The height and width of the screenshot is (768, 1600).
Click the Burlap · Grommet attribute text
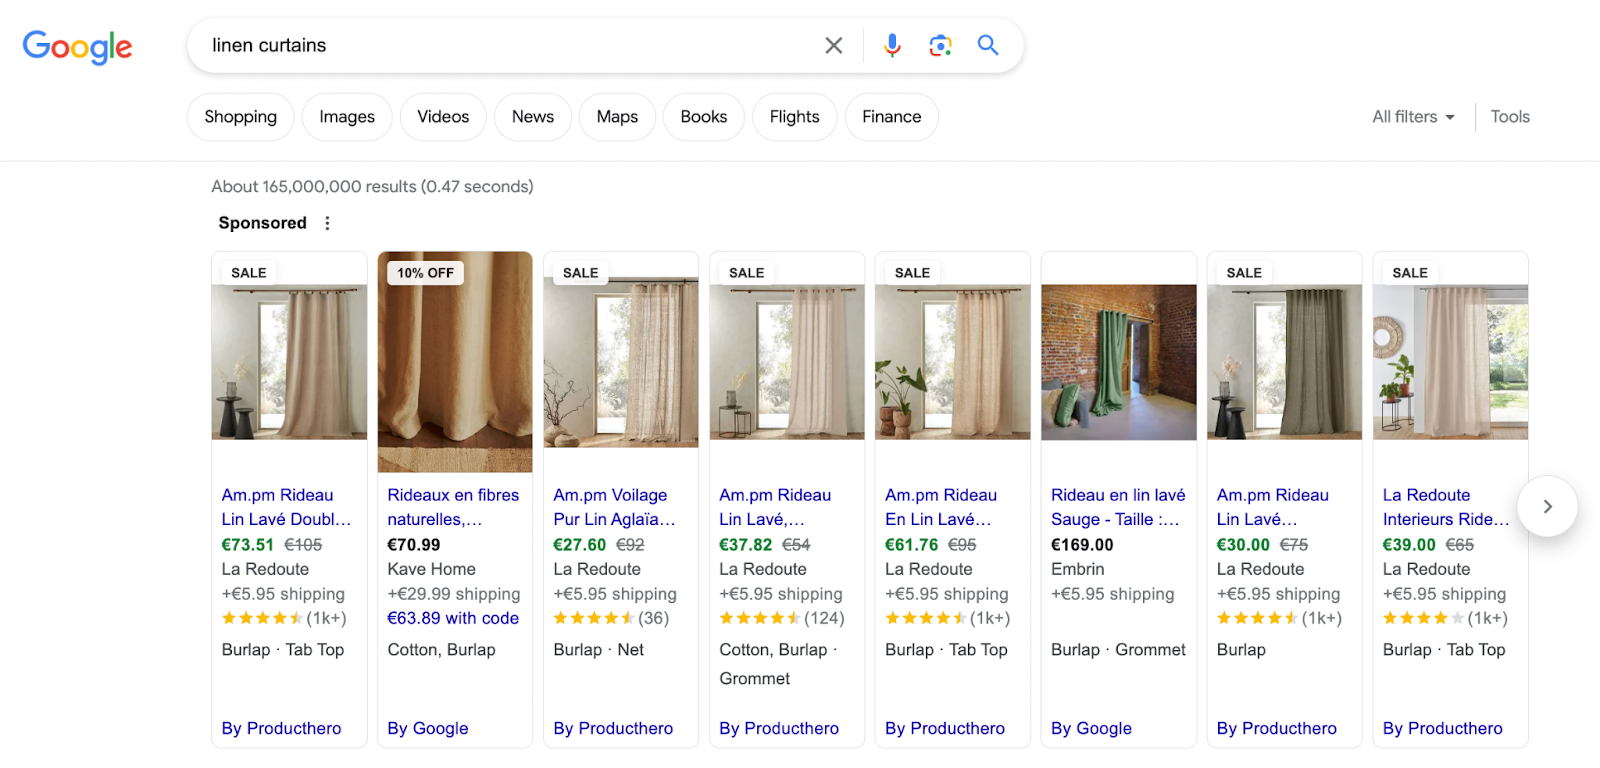coord(1118,650)
